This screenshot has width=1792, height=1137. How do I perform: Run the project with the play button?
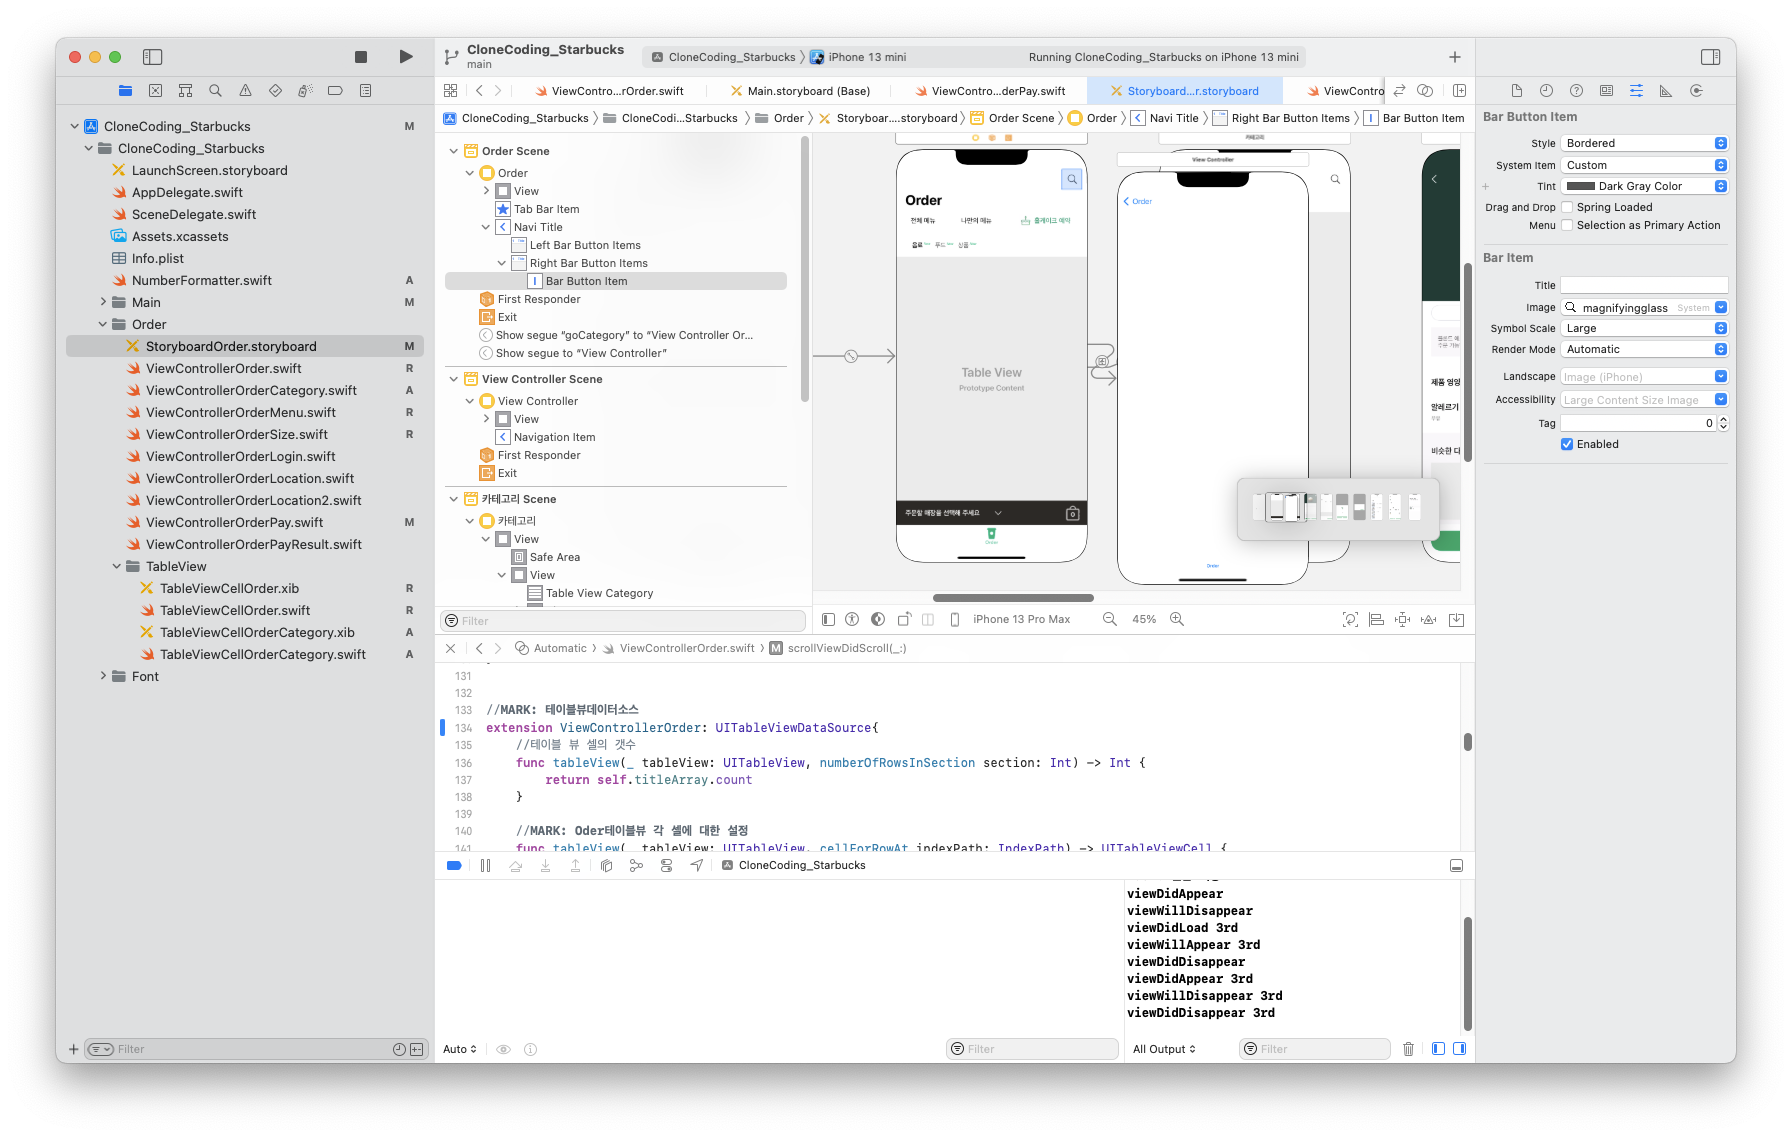[x=405, y=57]
